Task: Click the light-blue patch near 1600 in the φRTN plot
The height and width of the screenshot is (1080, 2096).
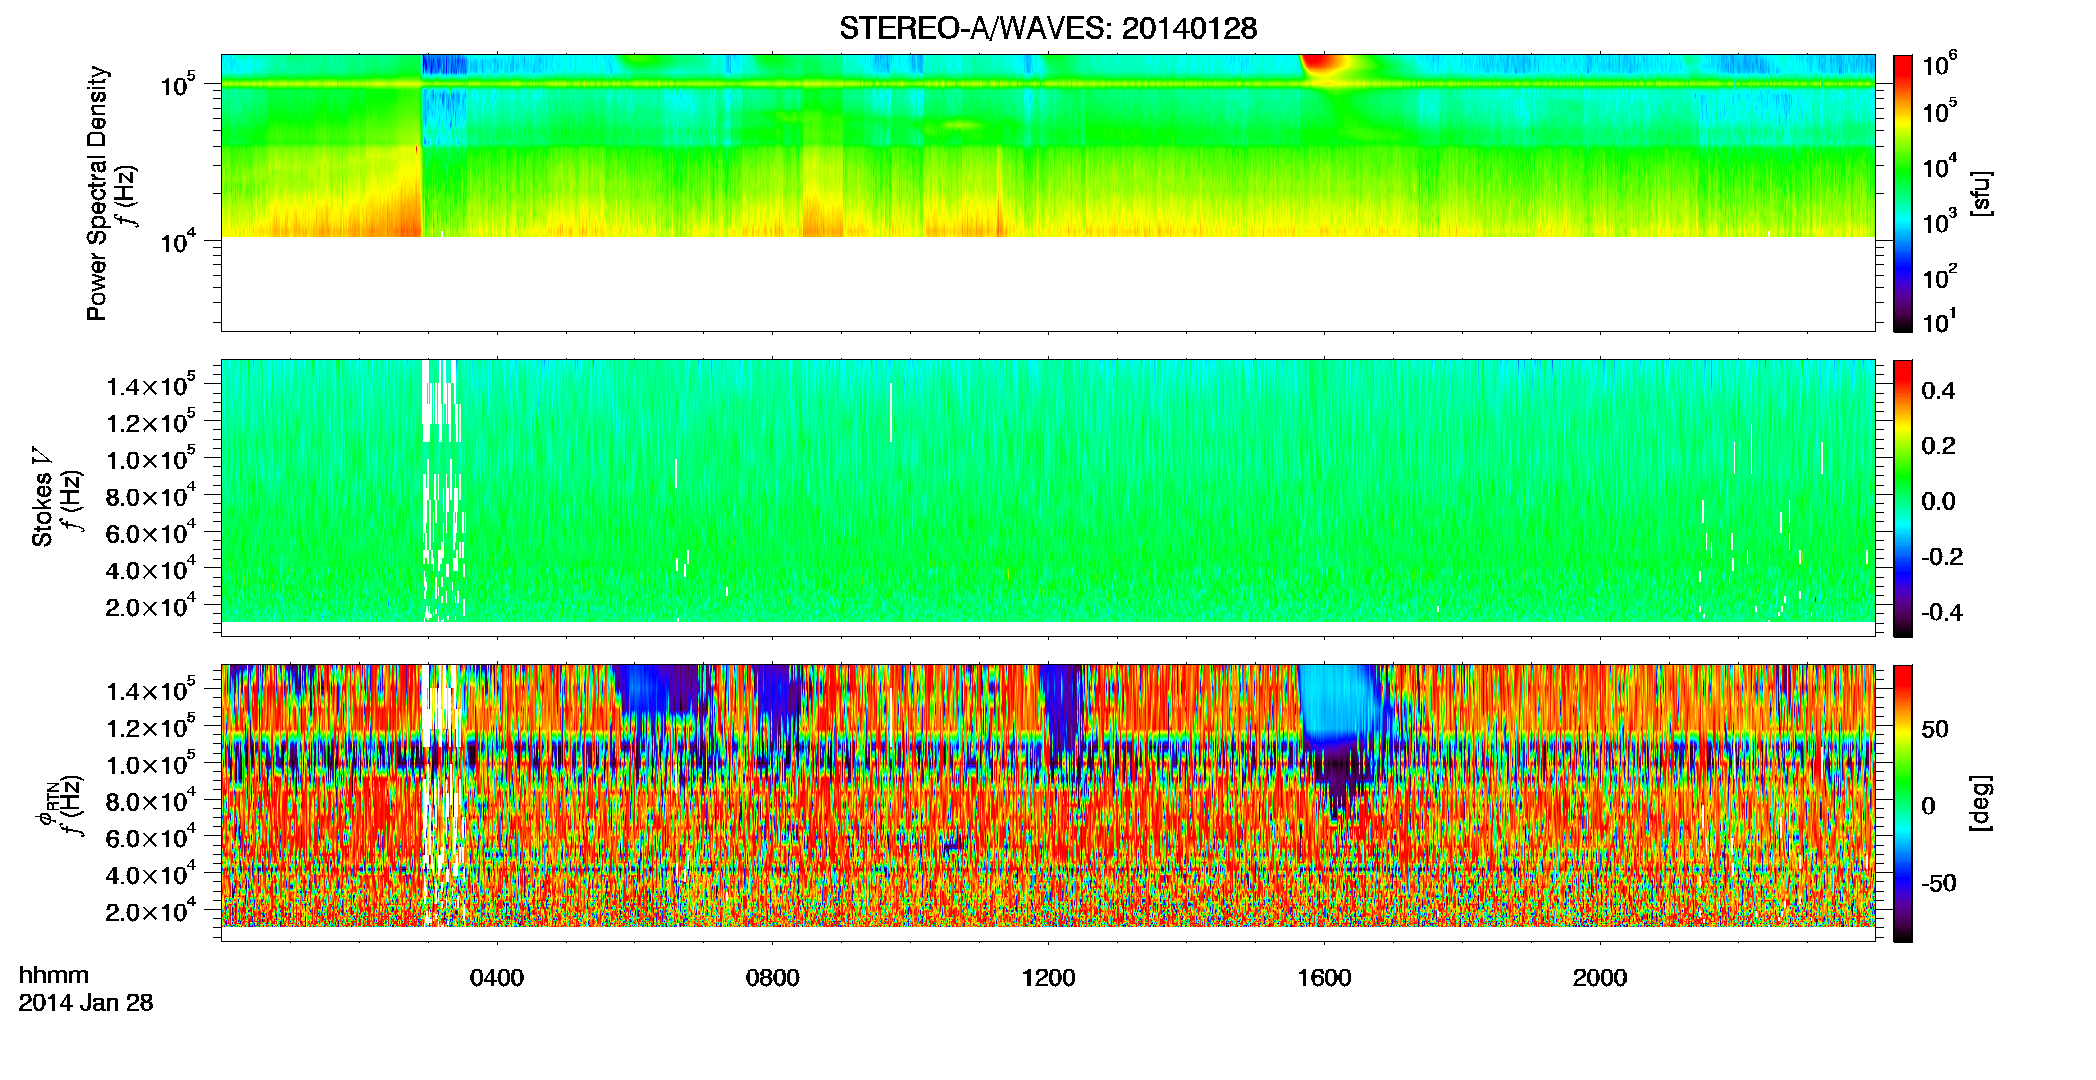Action: click(1338, 700)
